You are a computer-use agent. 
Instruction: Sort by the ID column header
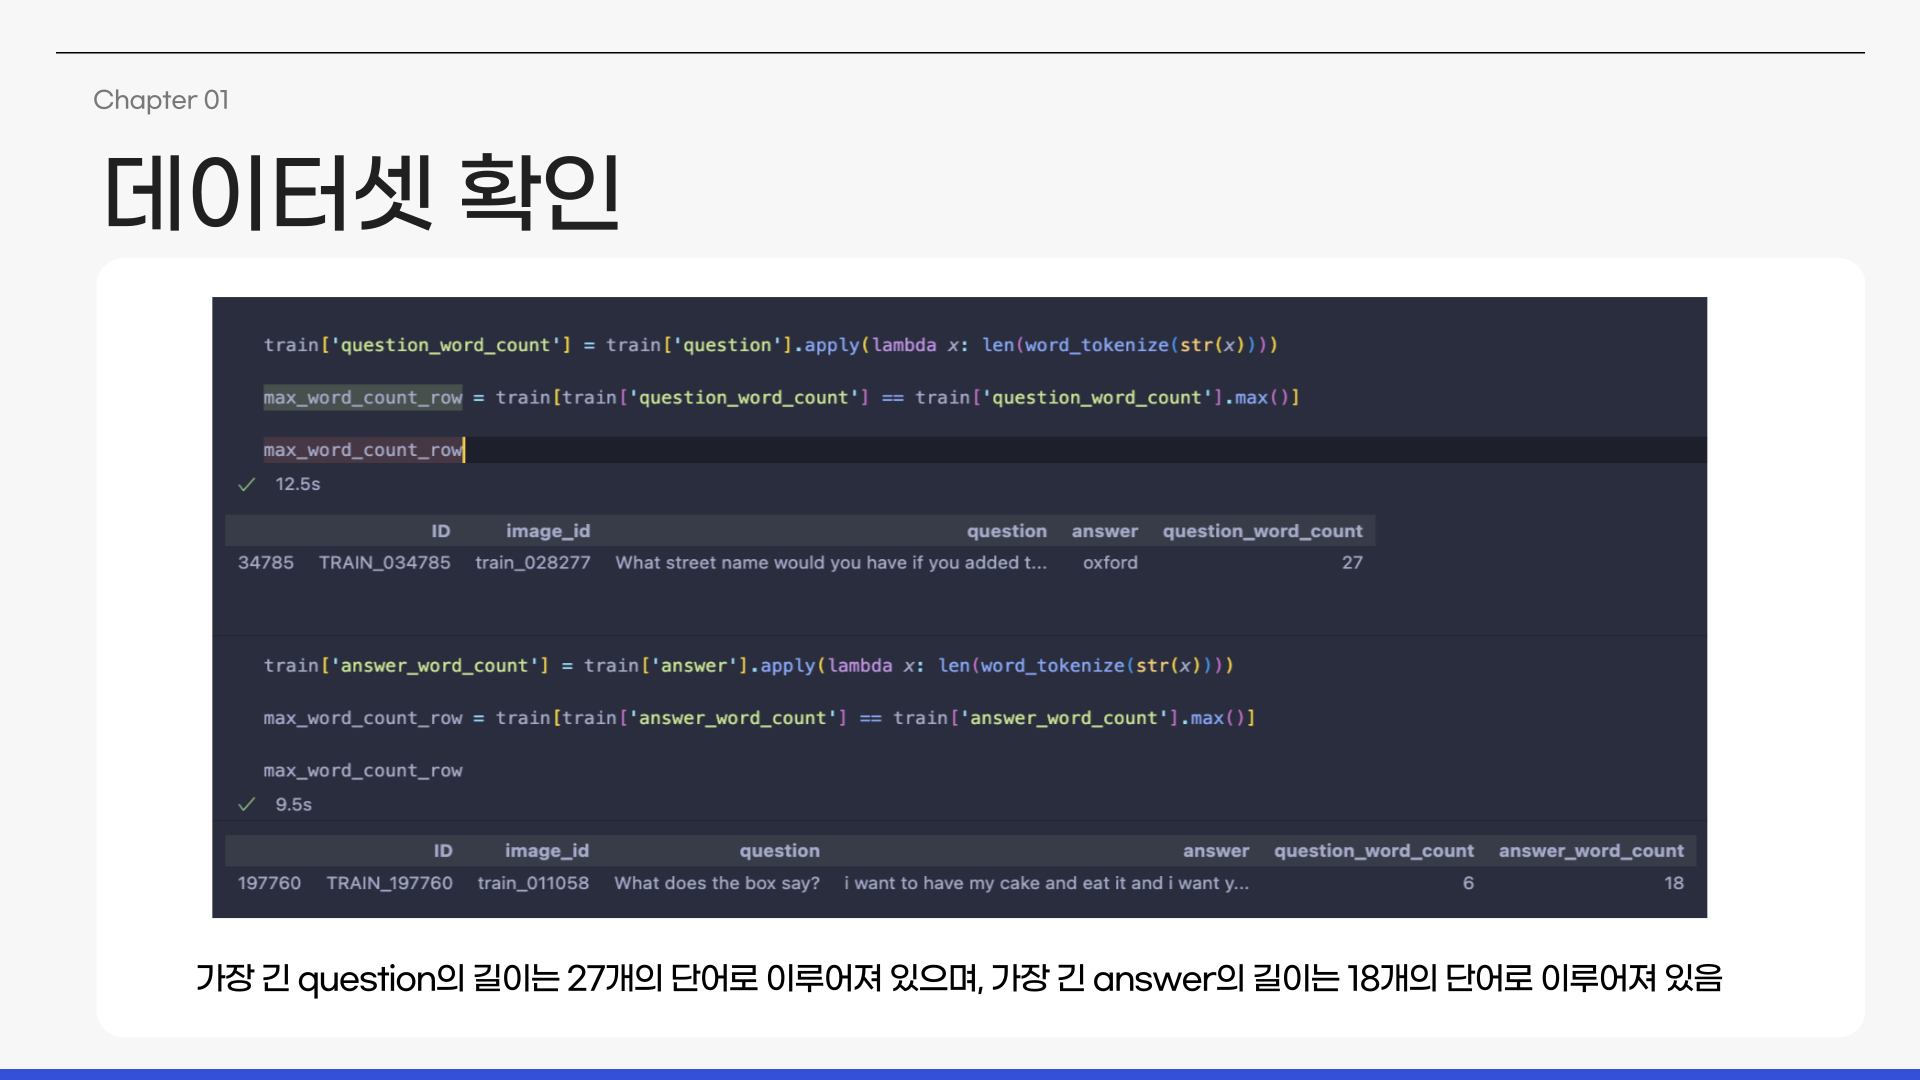pyautogui.click(x=441, y=531)
